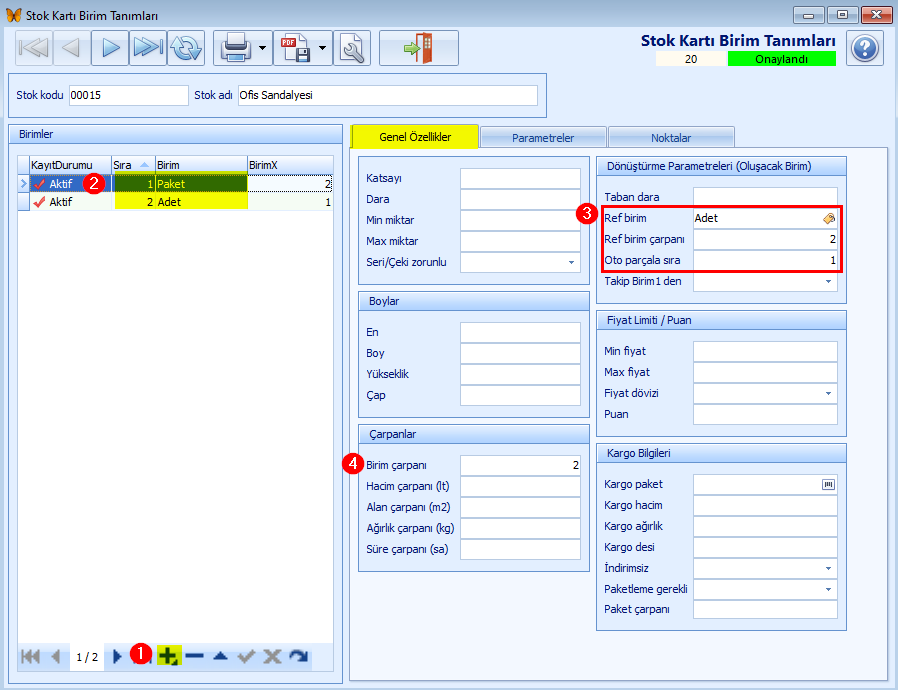This screenshot has width=898, height=690.
Task: Click the Onaylandı status indicator
Action: coord(782,59)
